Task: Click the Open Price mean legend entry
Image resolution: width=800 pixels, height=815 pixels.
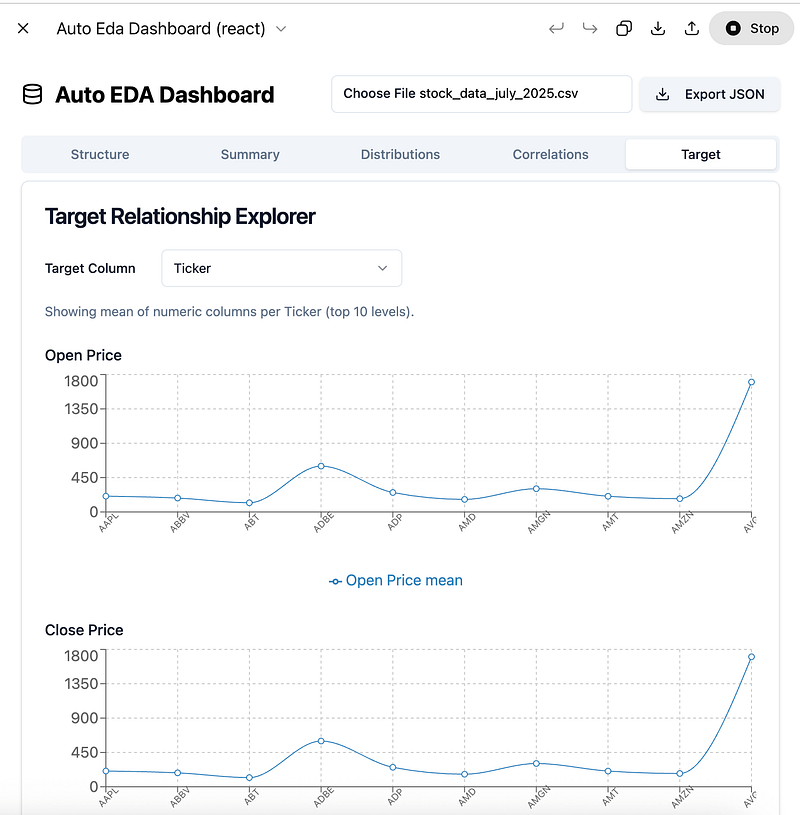Action: 396,581
